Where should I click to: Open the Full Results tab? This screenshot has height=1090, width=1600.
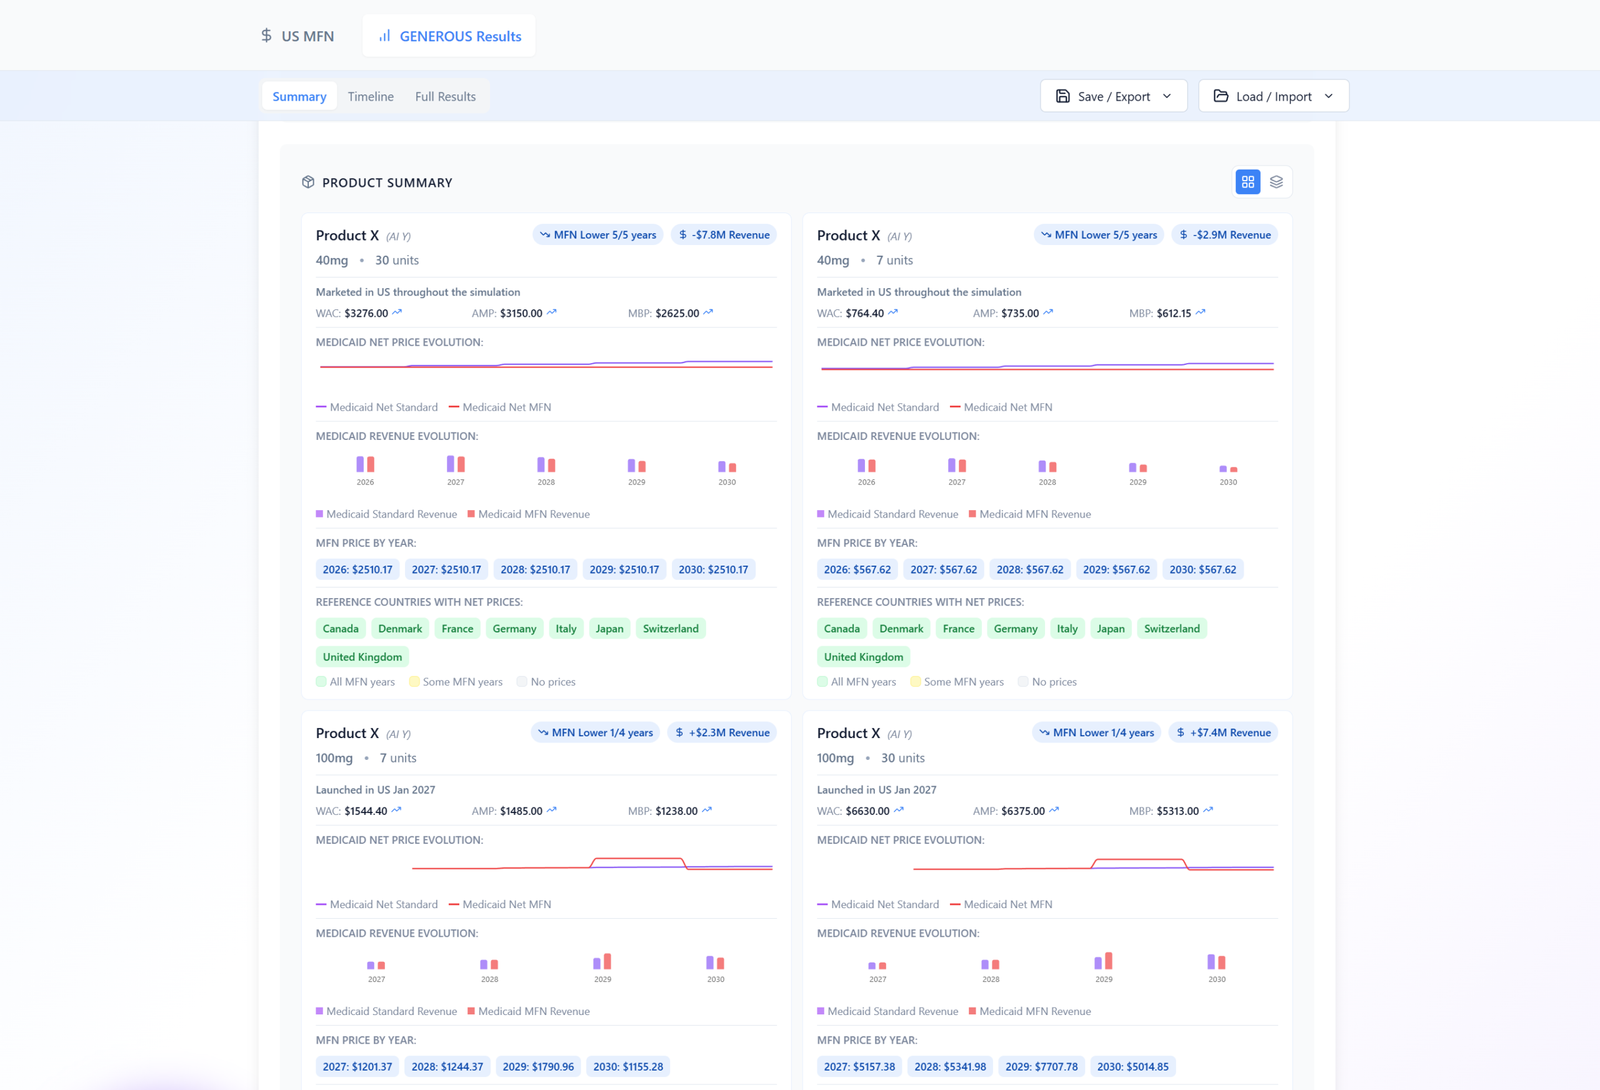tap(445, 96)
